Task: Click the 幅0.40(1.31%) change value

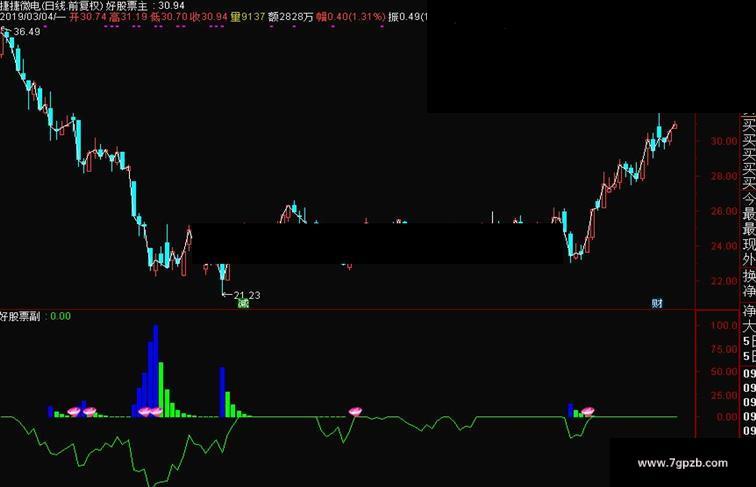Action: pyautogui.click(x=351, y=17)
